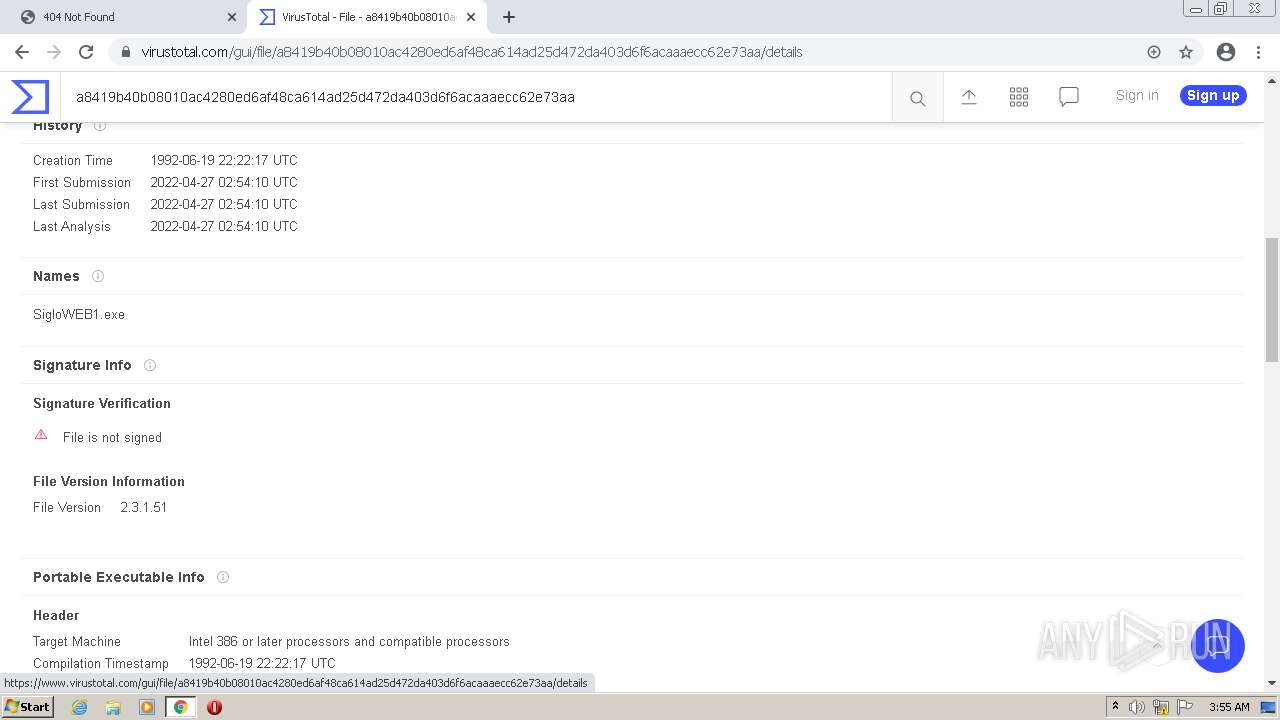Viewport: 1280px width, 720px height.
Task: Open the comments speech bubble icon
Action: 1069,97
